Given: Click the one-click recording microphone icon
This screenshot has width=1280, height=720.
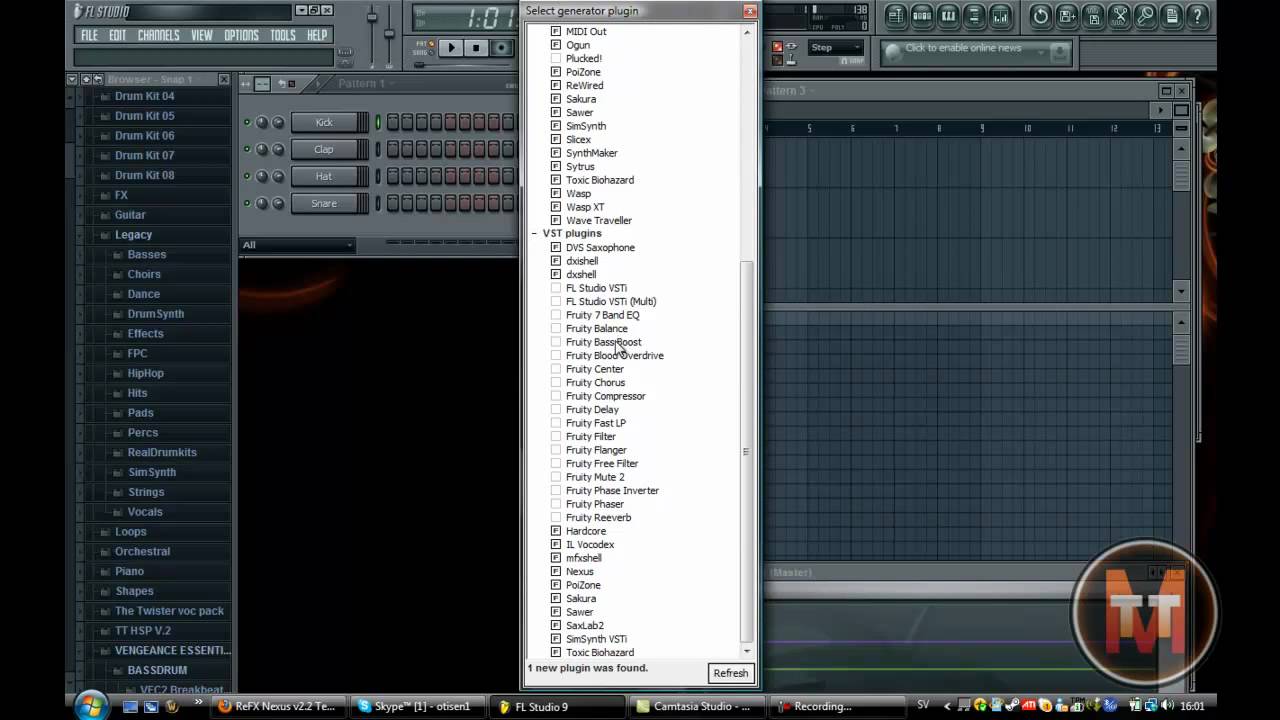Looking at the screenshot, I should click(1145, 16).
